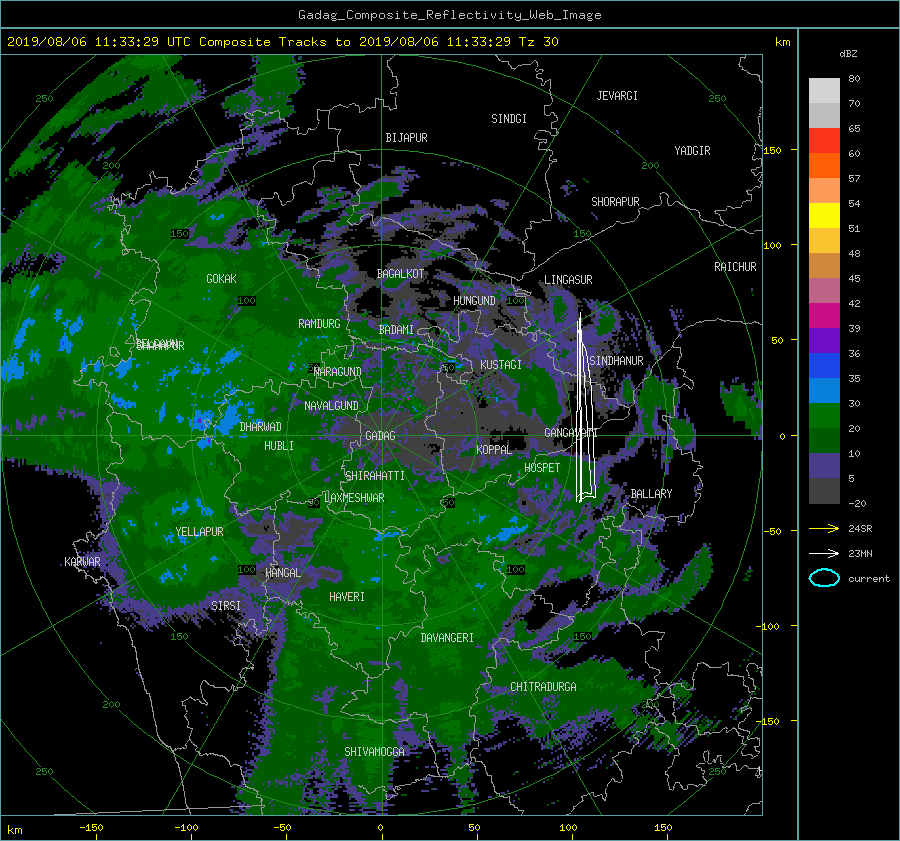Click the LINGASUR city label
Image resolution: width=900 pixels, height=841 pixels.
point(568,280)
